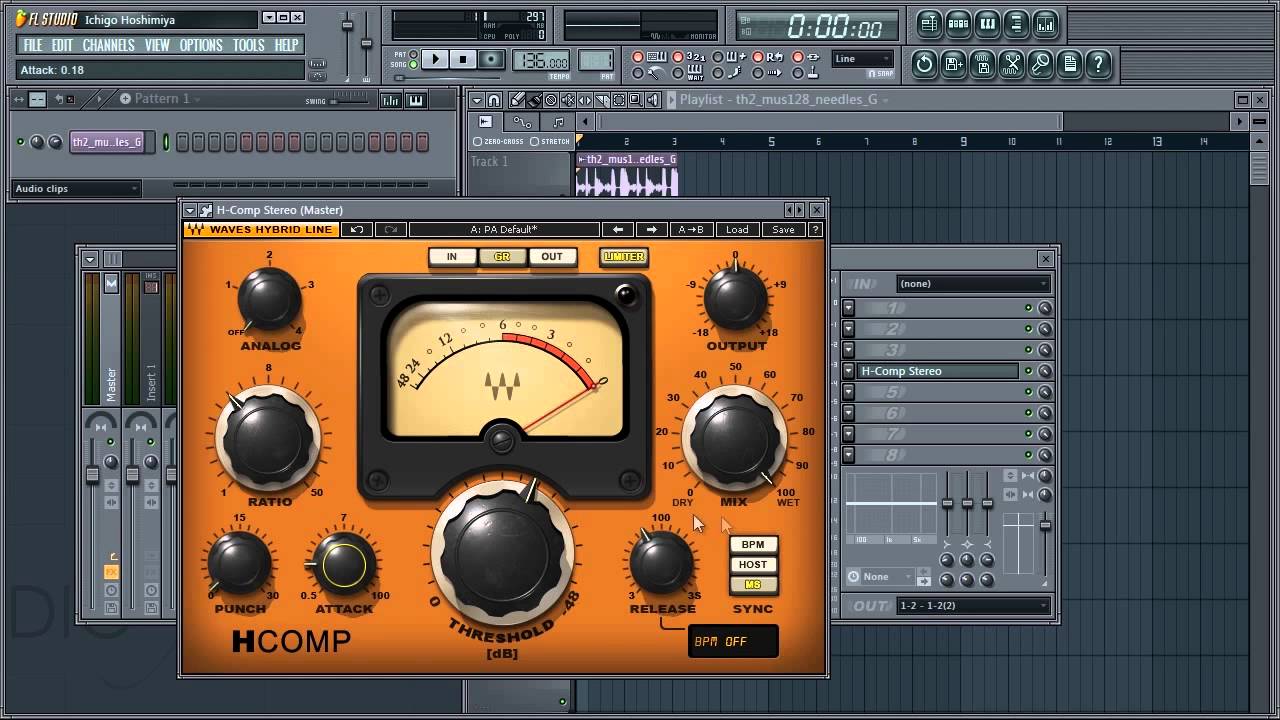The image size is (1280, 720).
Task: Open the Browser view button
Action: pos(1016,24)
